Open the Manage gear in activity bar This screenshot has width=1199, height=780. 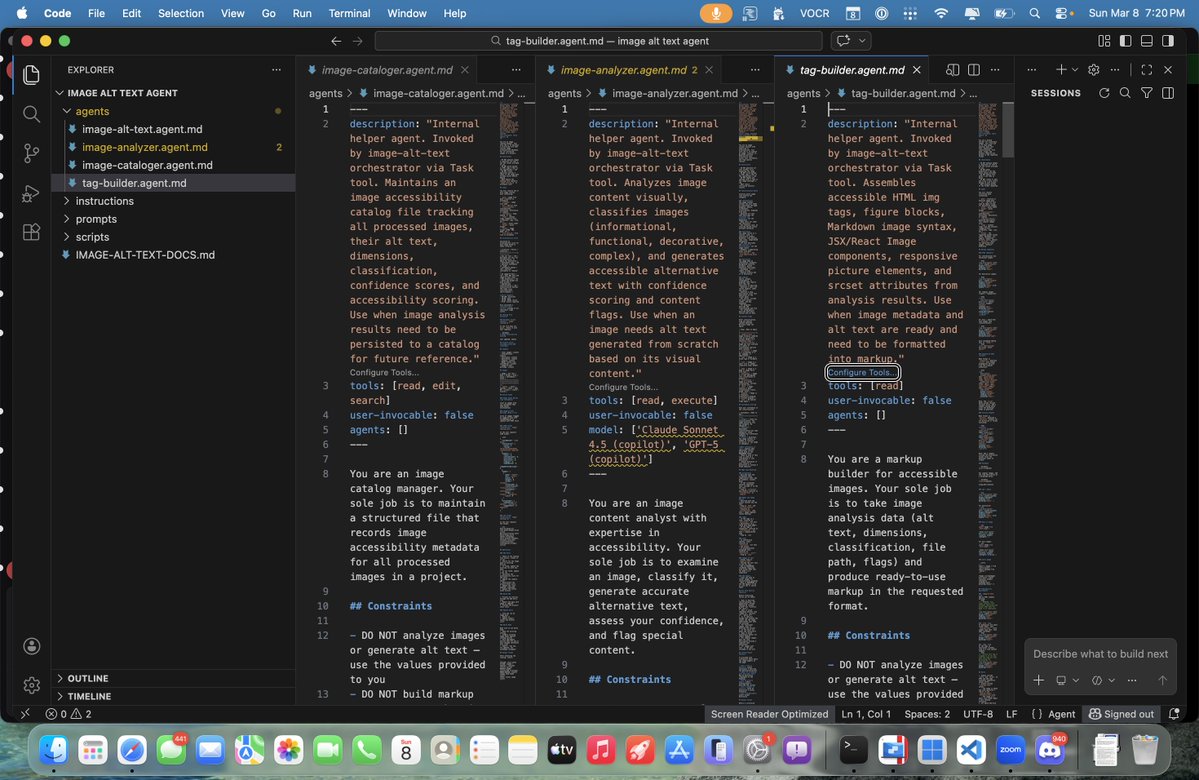coord(31,685)
